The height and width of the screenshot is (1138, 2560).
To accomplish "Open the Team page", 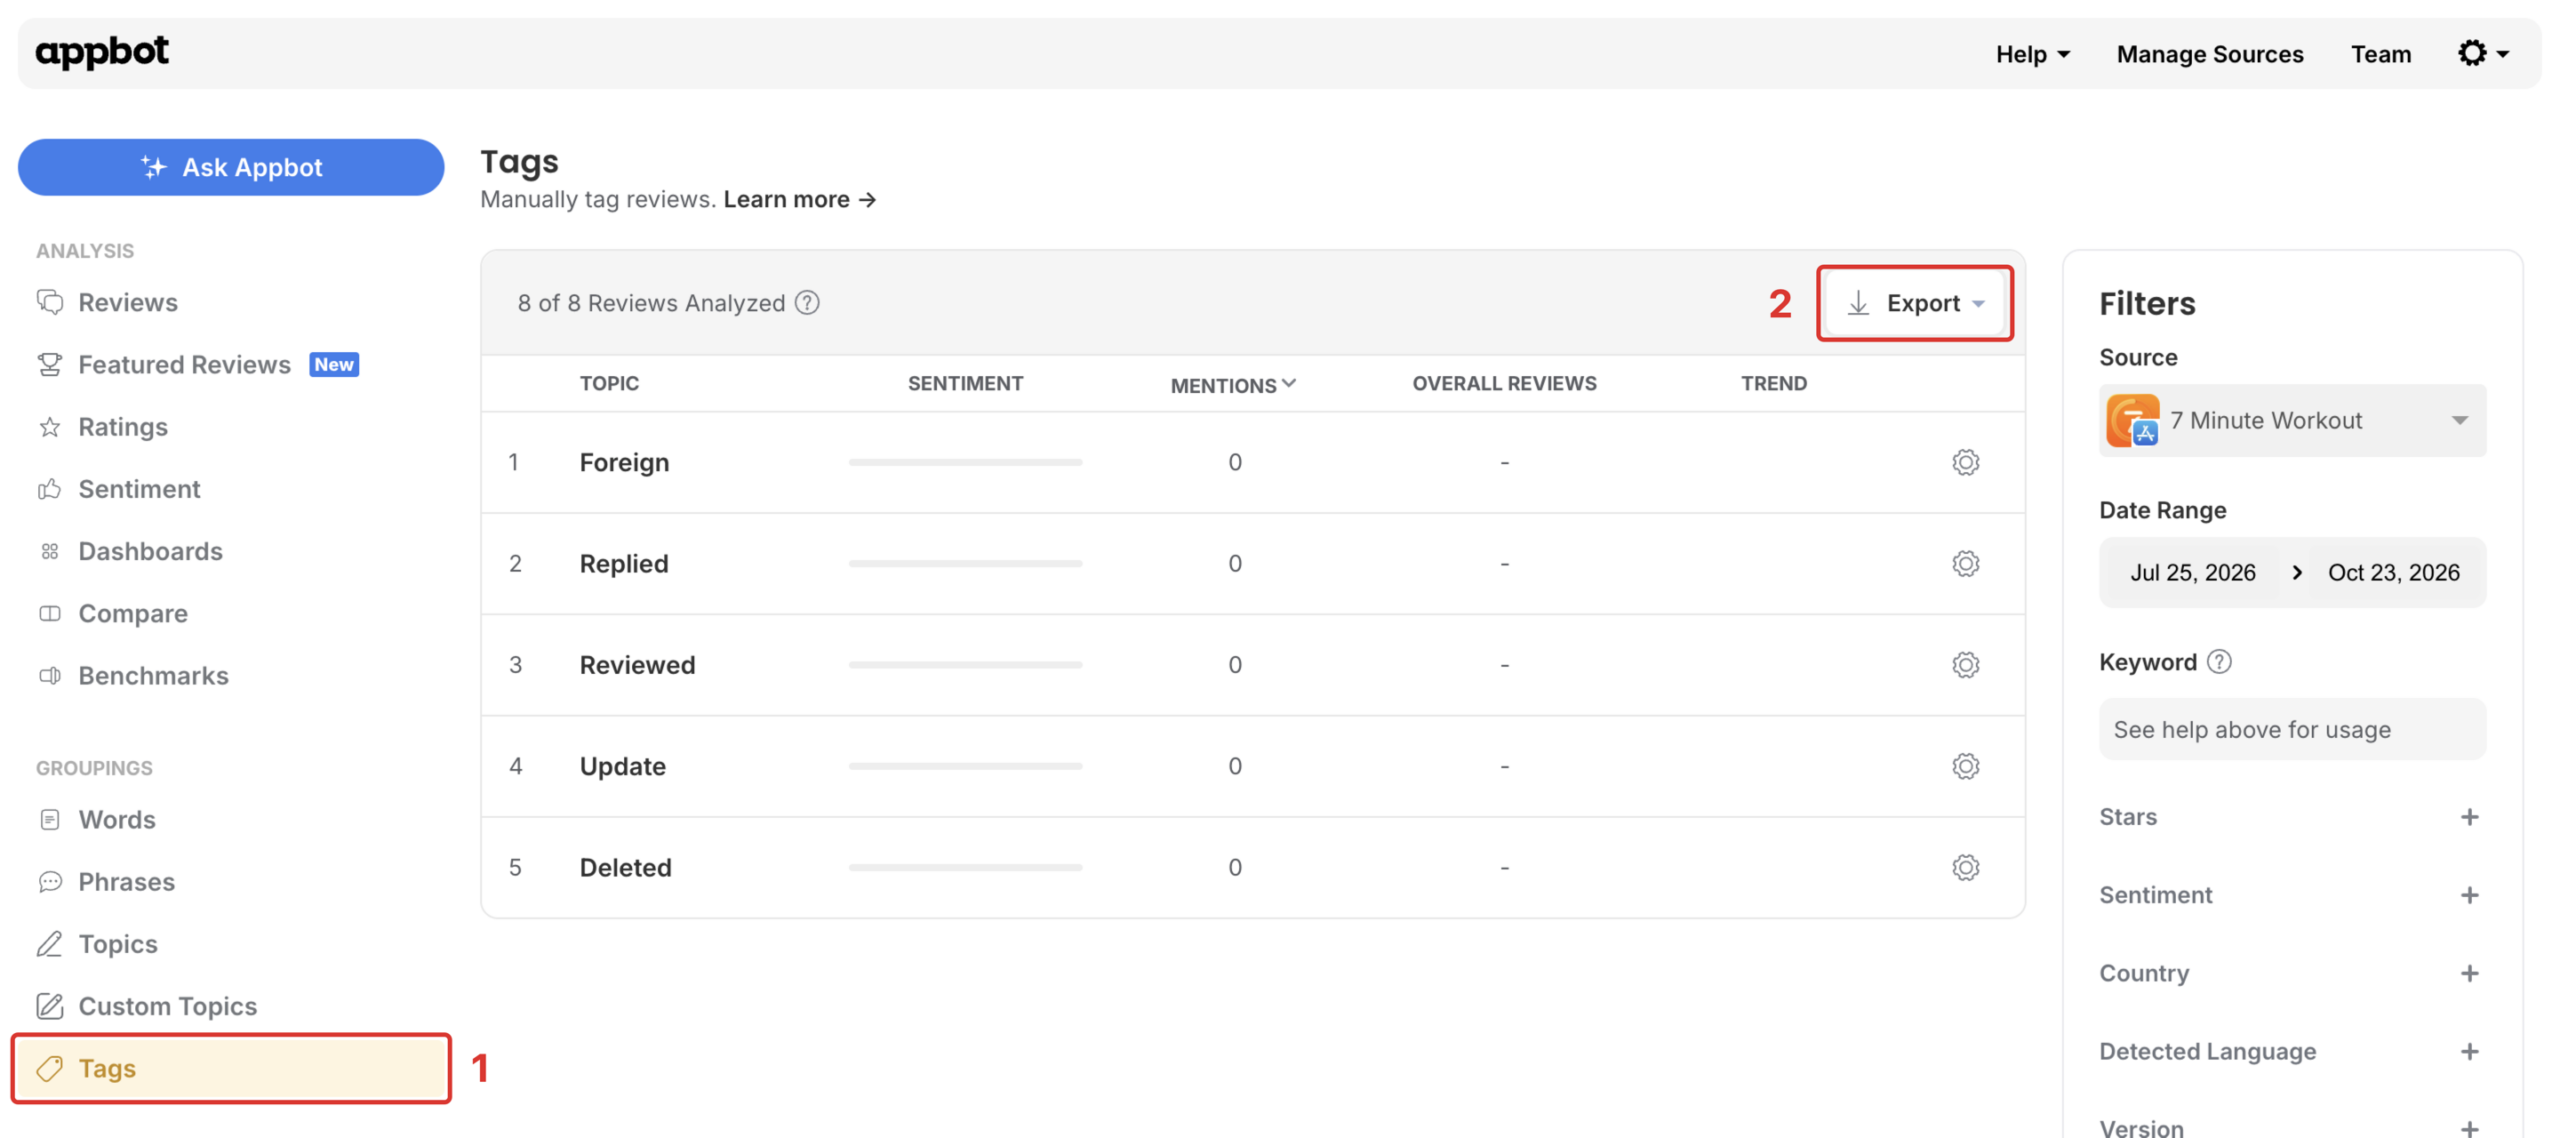I will 2379,54.
